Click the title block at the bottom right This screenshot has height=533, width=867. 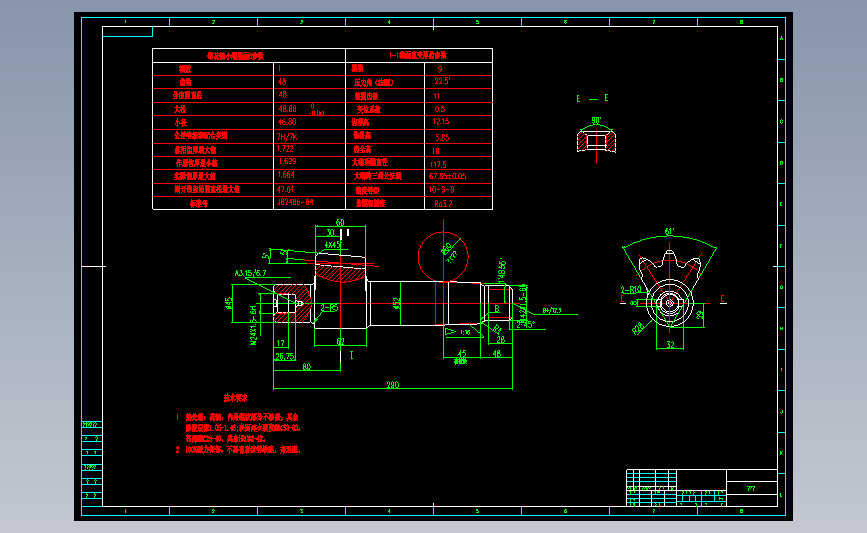pos(702,488)
